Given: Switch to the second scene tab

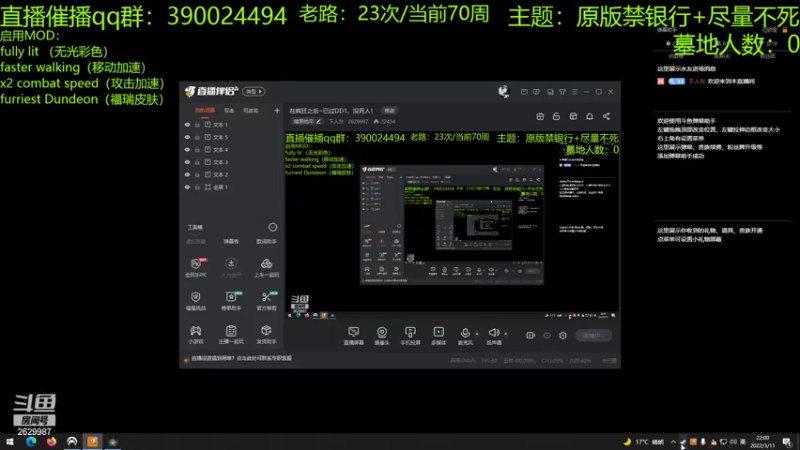Looking at the screenshot, I should (229, 111).
